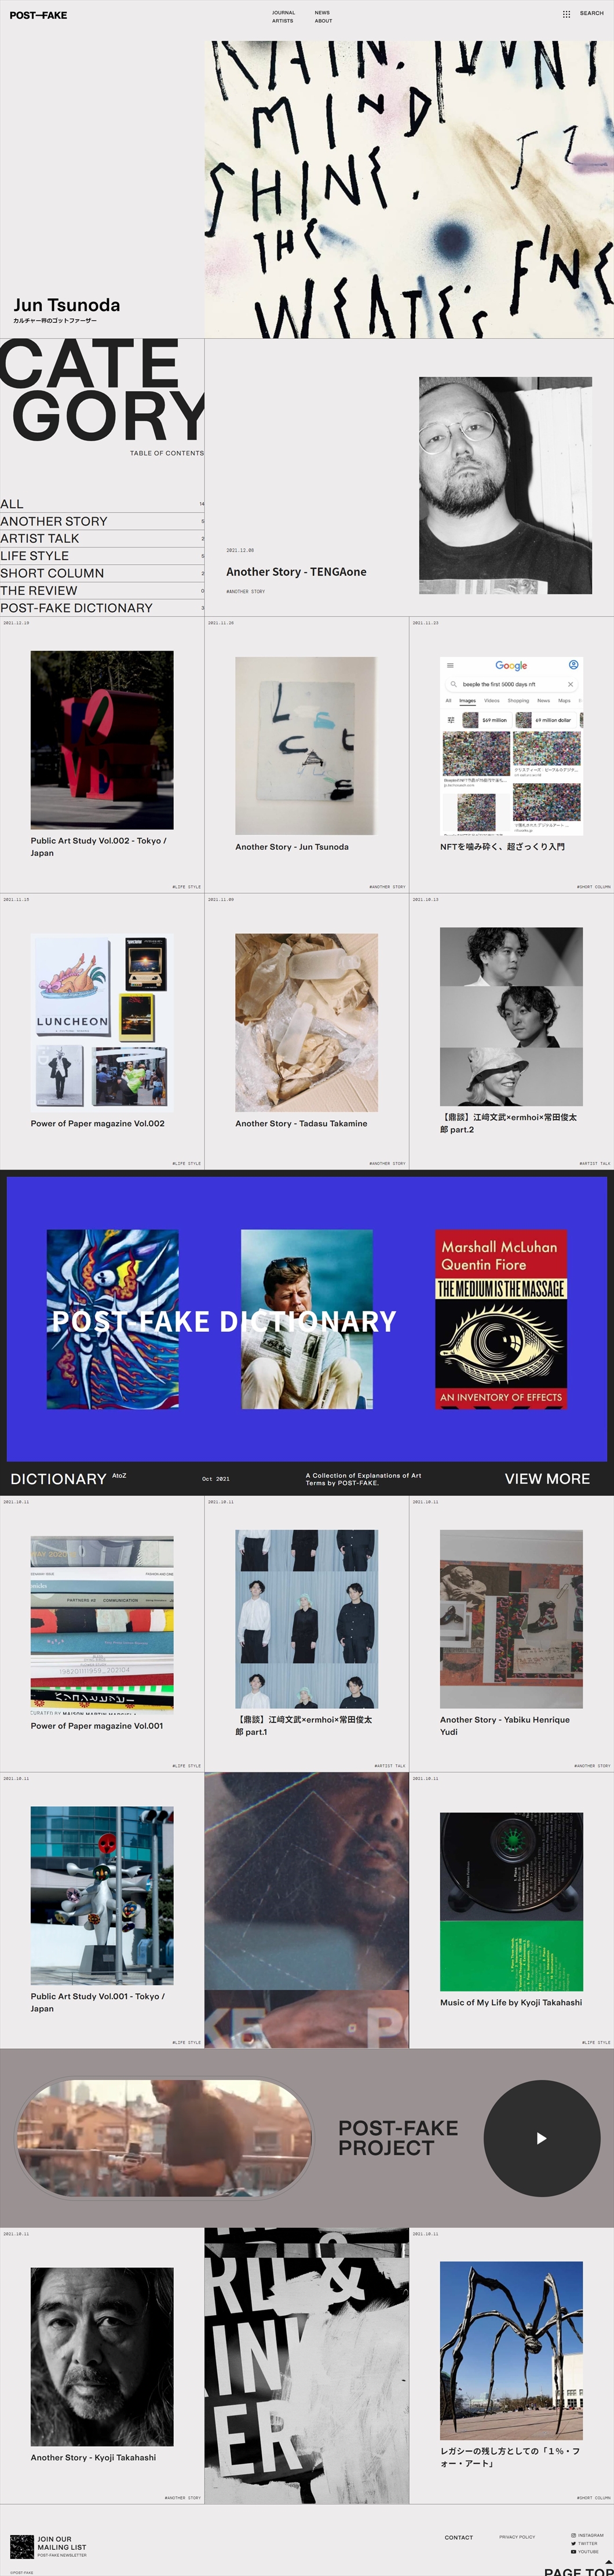Viewport: 614px width, 2576px height.
Task: Open the red LOVE sculpture thumbnail
Action: pos(102,740)
